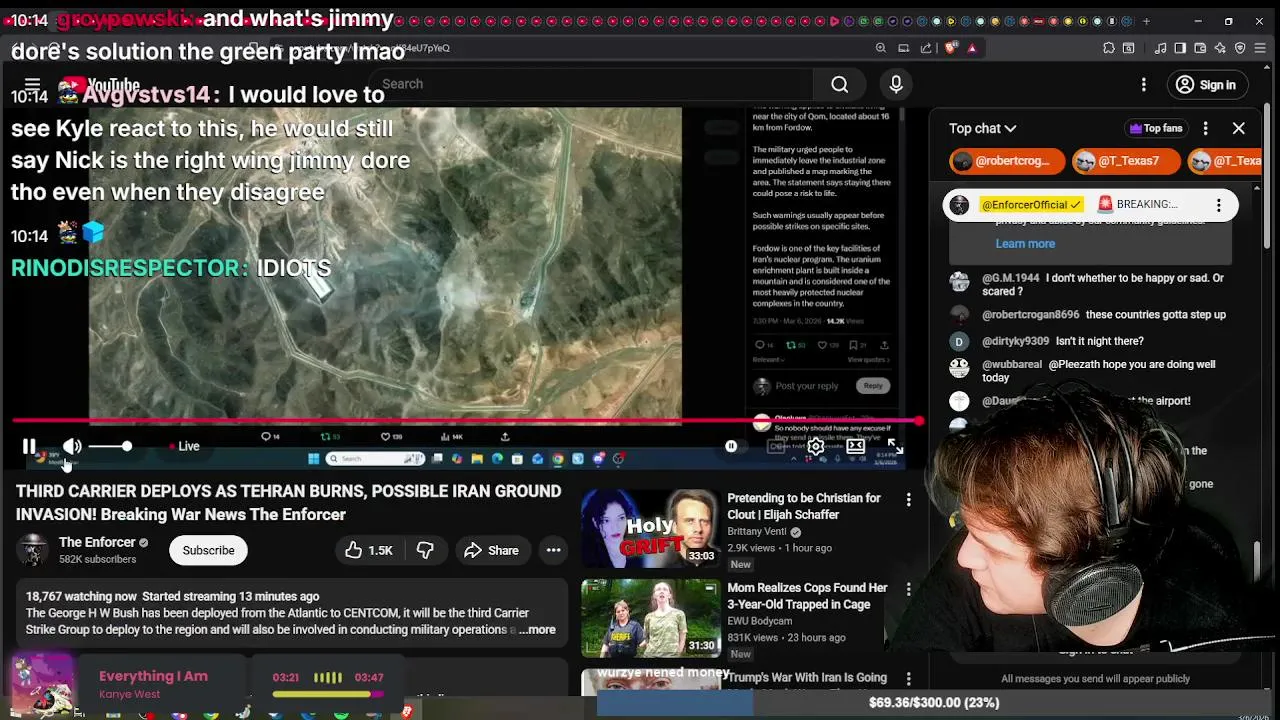Open 'Mom Realizes Cops Found Her' title link

point(807,596)
